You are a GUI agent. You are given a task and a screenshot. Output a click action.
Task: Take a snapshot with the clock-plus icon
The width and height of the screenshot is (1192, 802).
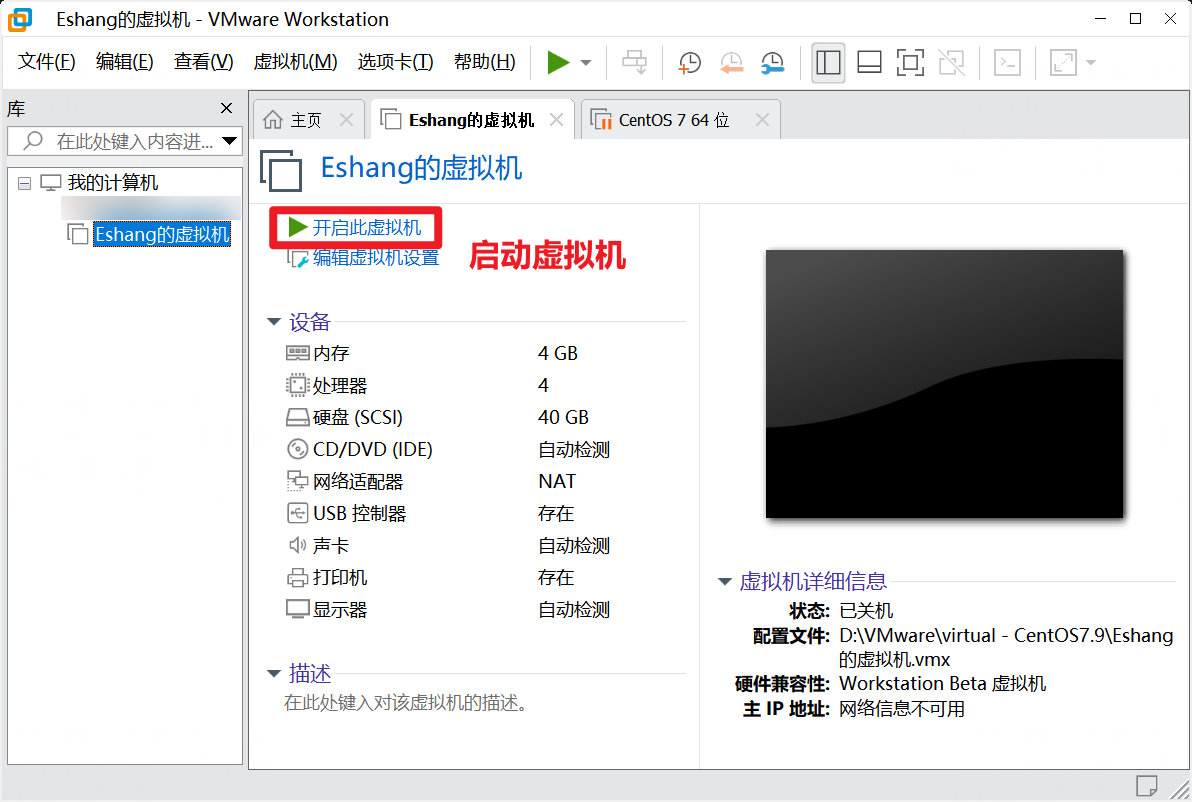(x=690, y=62)
